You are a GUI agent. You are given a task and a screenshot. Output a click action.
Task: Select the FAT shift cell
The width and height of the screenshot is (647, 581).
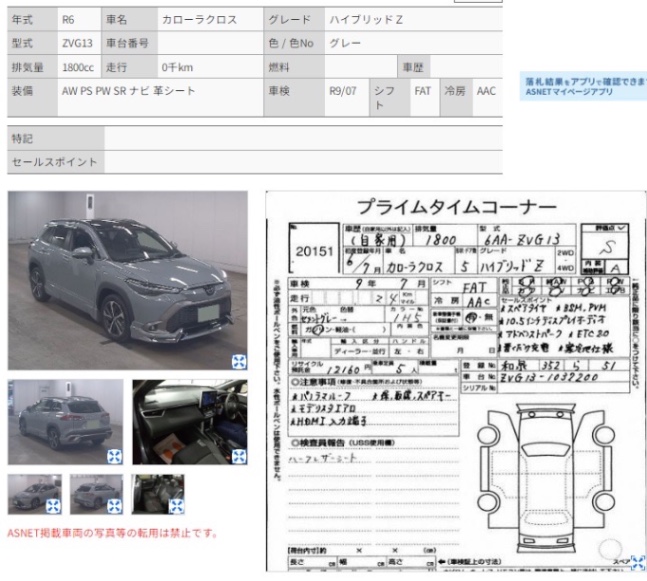(x=424, y=98)
